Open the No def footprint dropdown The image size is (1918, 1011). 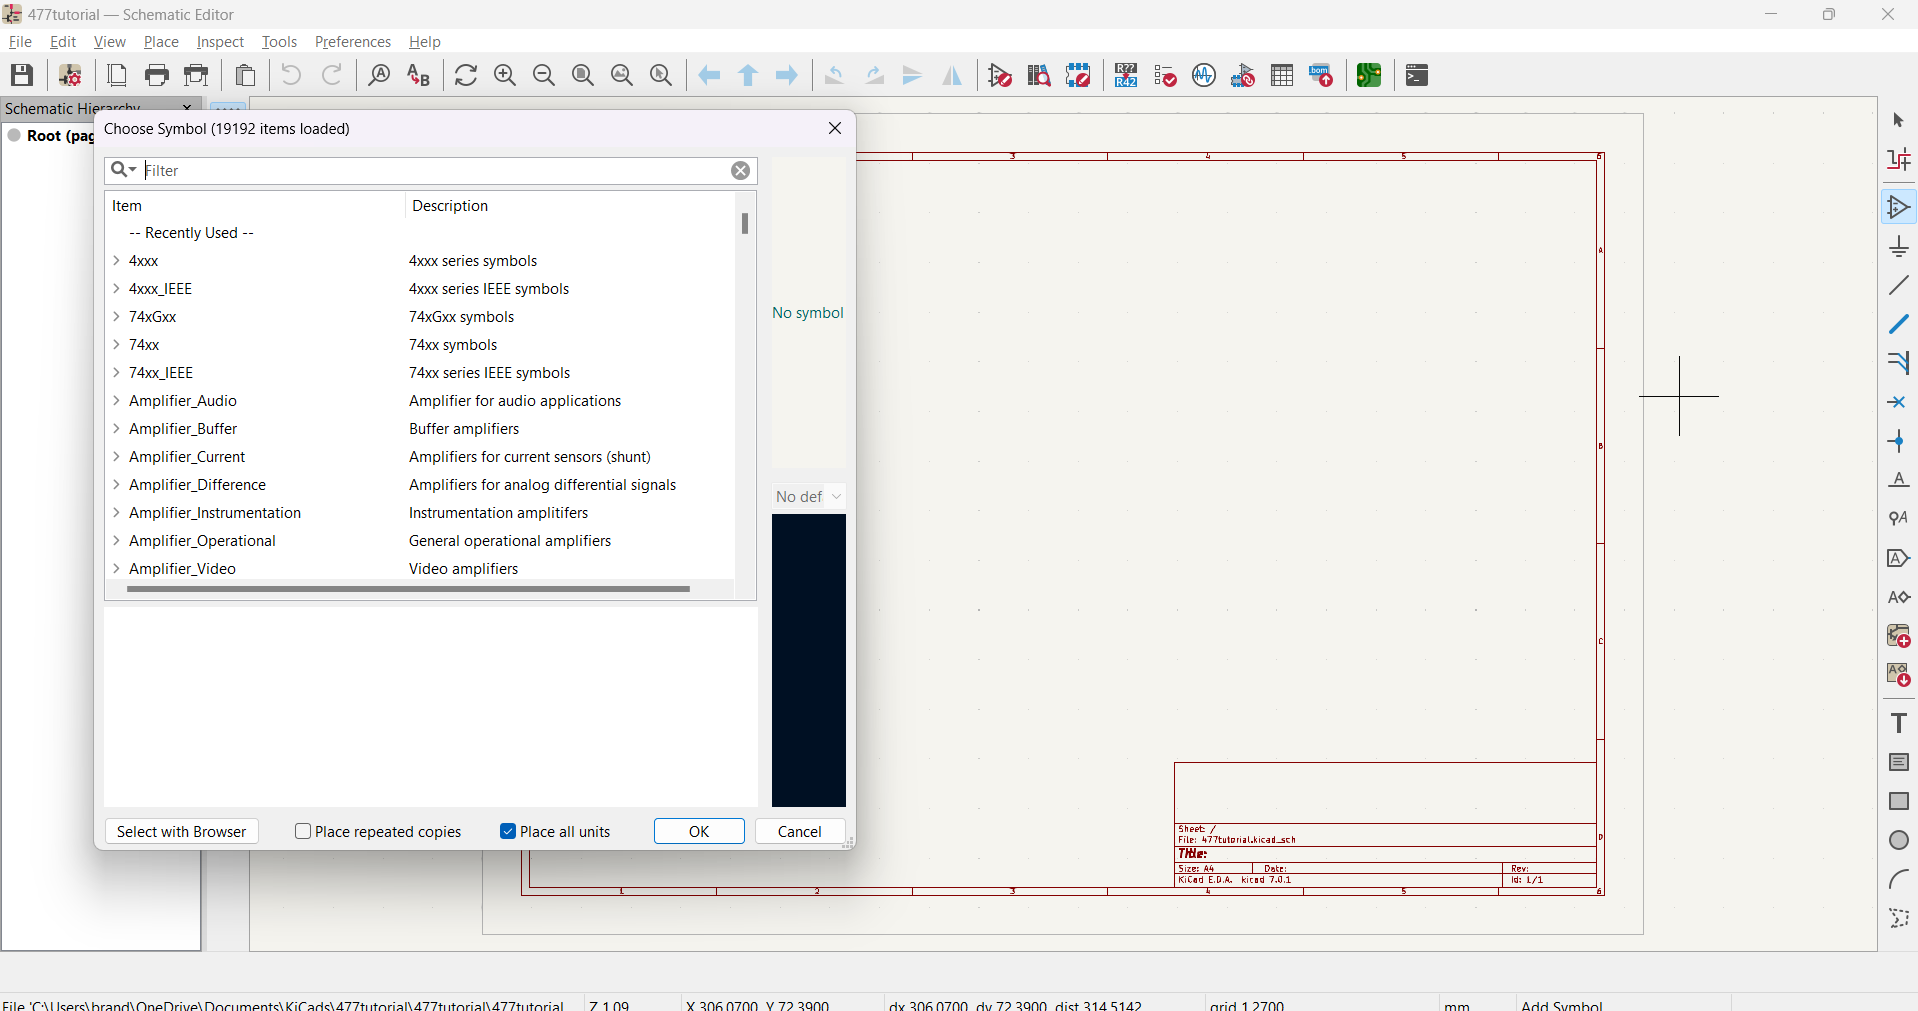click(x=809, y=497)
